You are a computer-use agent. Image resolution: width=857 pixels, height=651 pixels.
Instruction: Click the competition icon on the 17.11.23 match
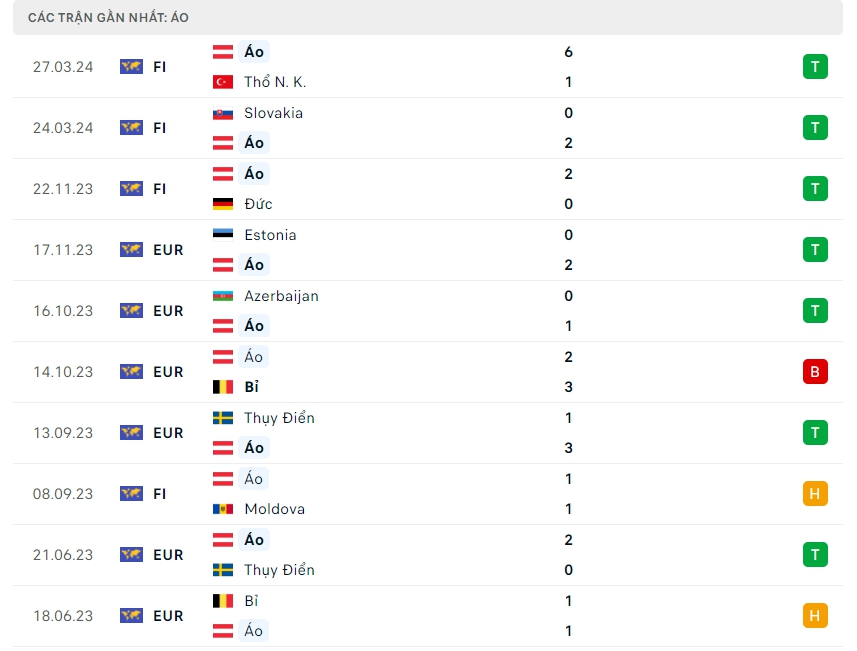(131, 250)
